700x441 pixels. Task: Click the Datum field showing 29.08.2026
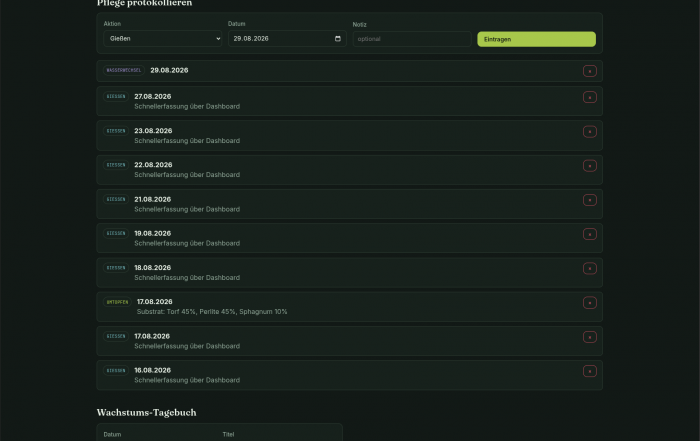287,38
